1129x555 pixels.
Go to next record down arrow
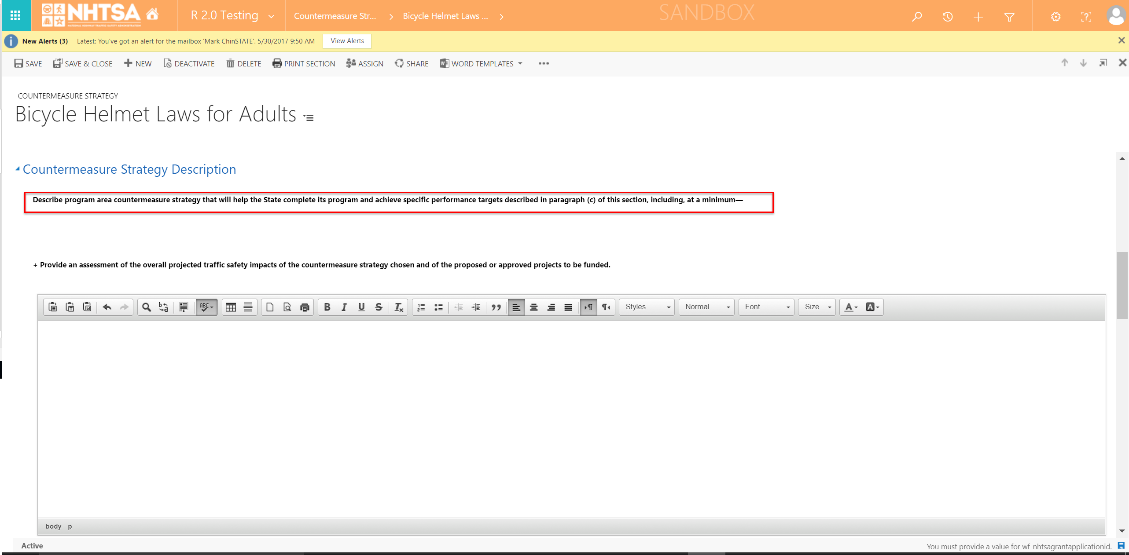coord(1083,63)
